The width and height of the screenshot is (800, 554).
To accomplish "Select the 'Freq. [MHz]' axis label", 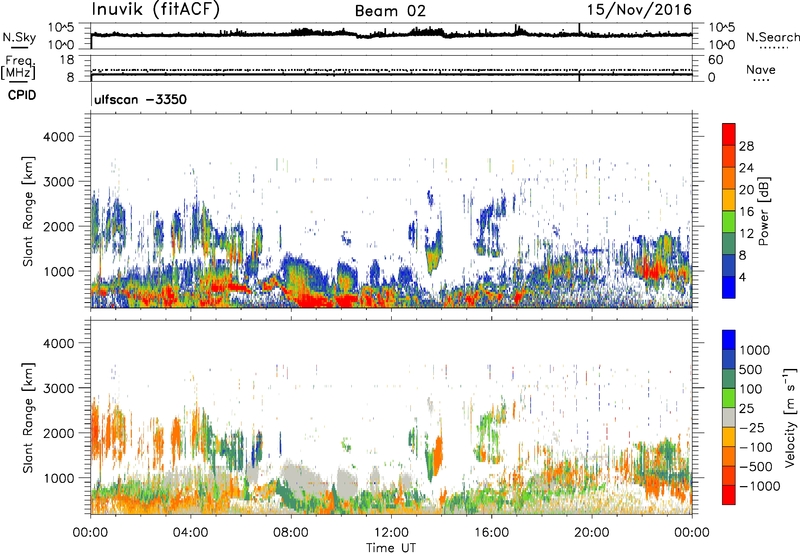I will click(18, 68).
